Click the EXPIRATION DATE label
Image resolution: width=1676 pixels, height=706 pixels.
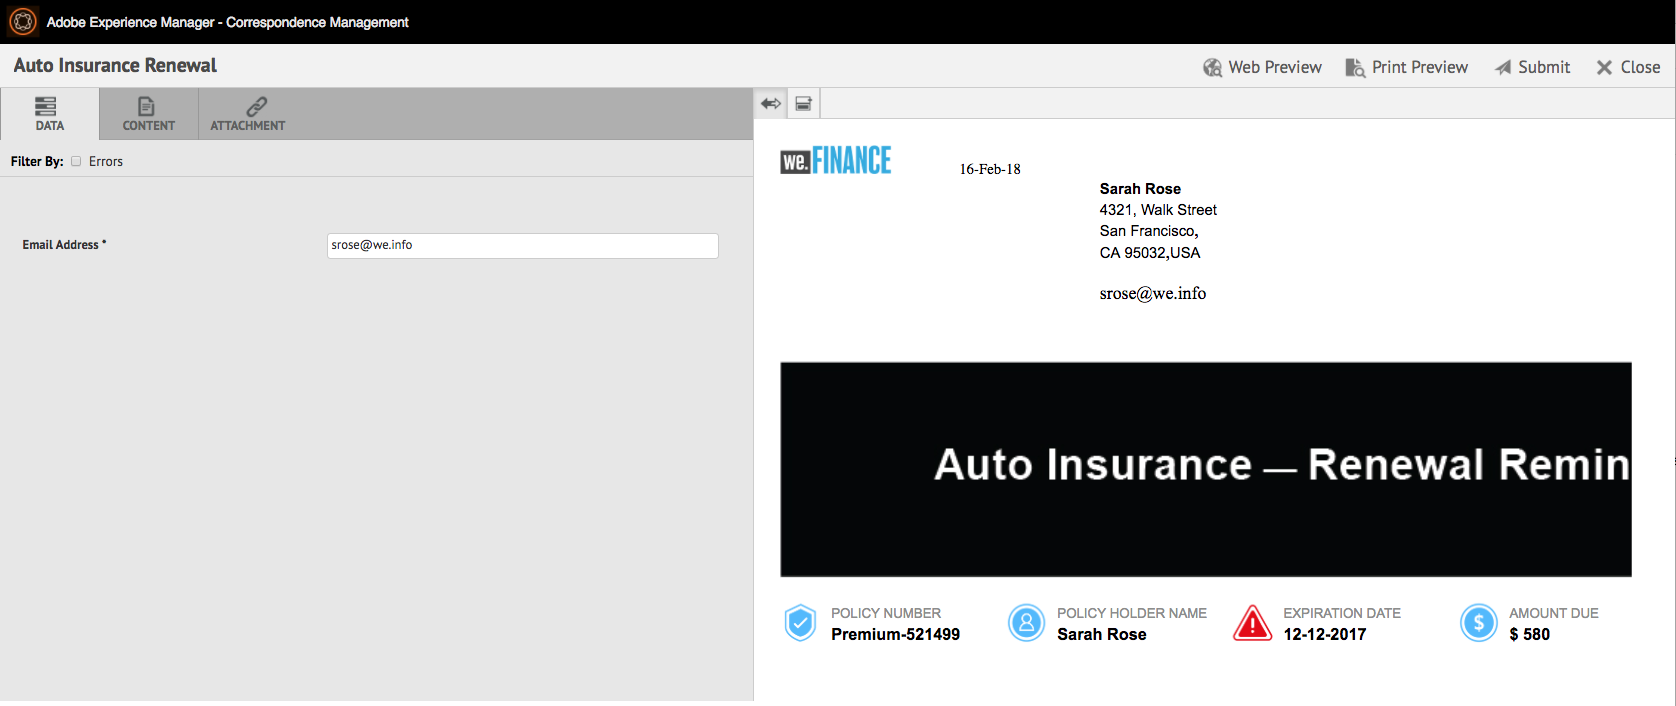(1342, 613)
